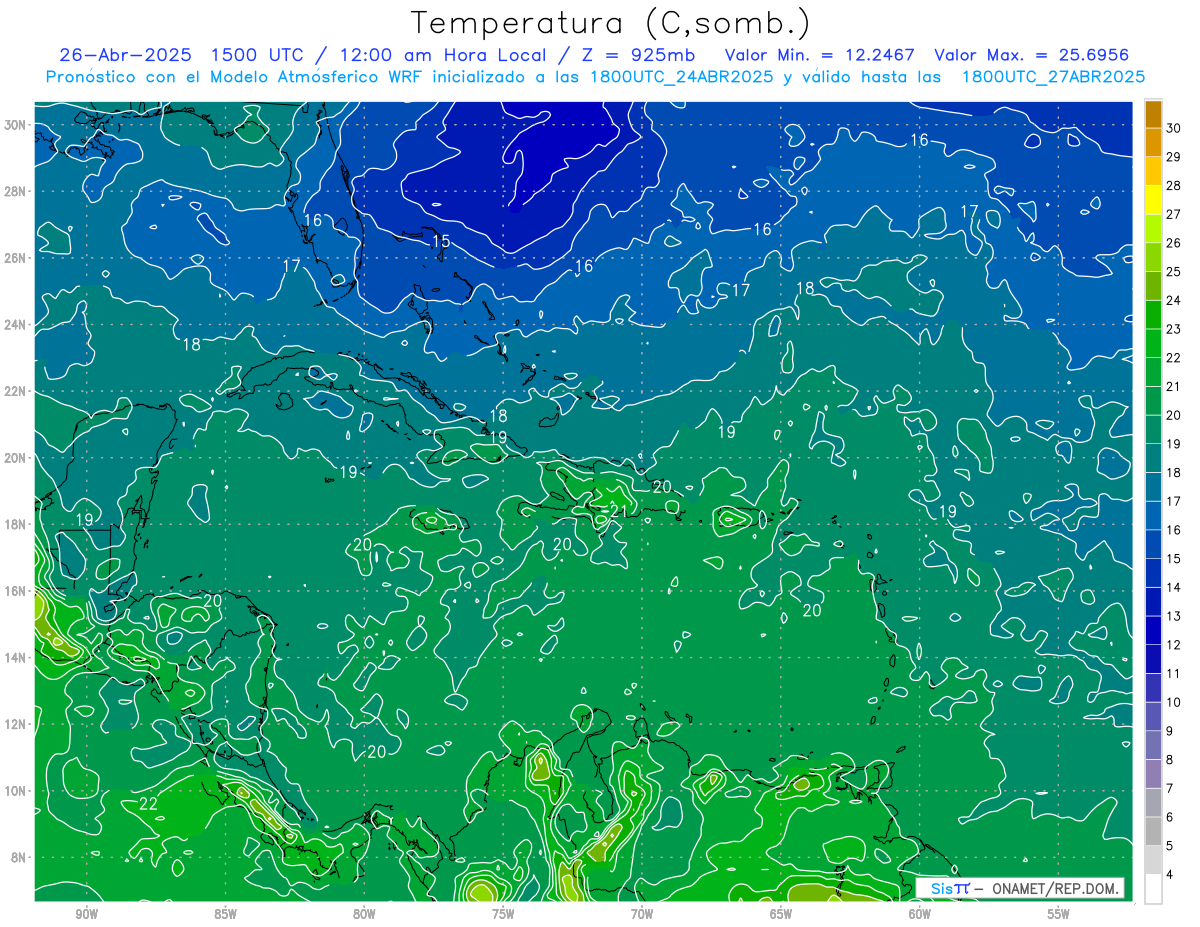Click the 'SisTT - ONAMET/REP.DOM.' credit label
Viewport: 1200px width, 927px height.
point(1019,888)
